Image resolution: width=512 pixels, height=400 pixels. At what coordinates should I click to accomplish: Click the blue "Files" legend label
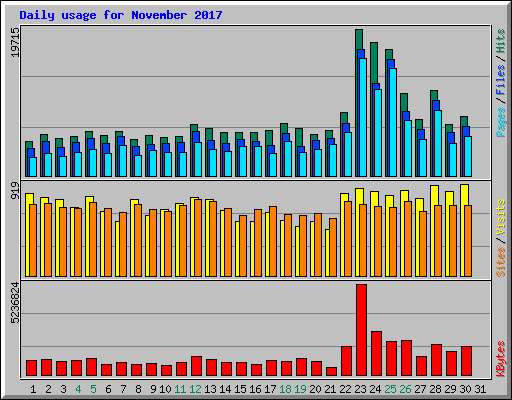click(501, 79)
